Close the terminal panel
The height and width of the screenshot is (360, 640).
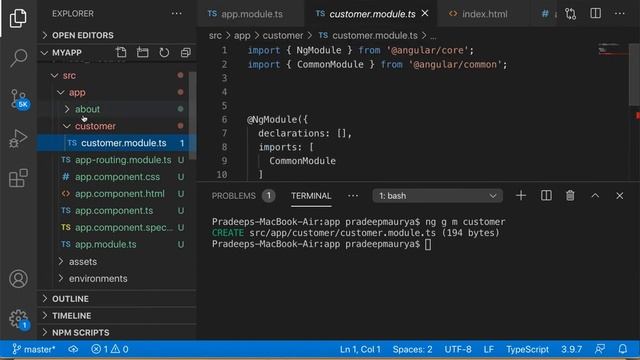pyautogui.click(x=620, y=196)
